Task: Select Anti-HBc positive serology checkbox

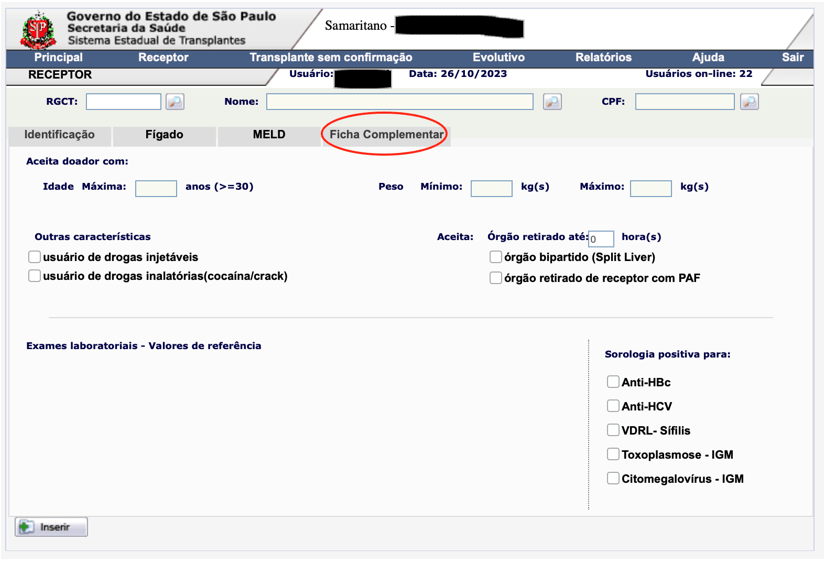Action: (x=613, y=382)
